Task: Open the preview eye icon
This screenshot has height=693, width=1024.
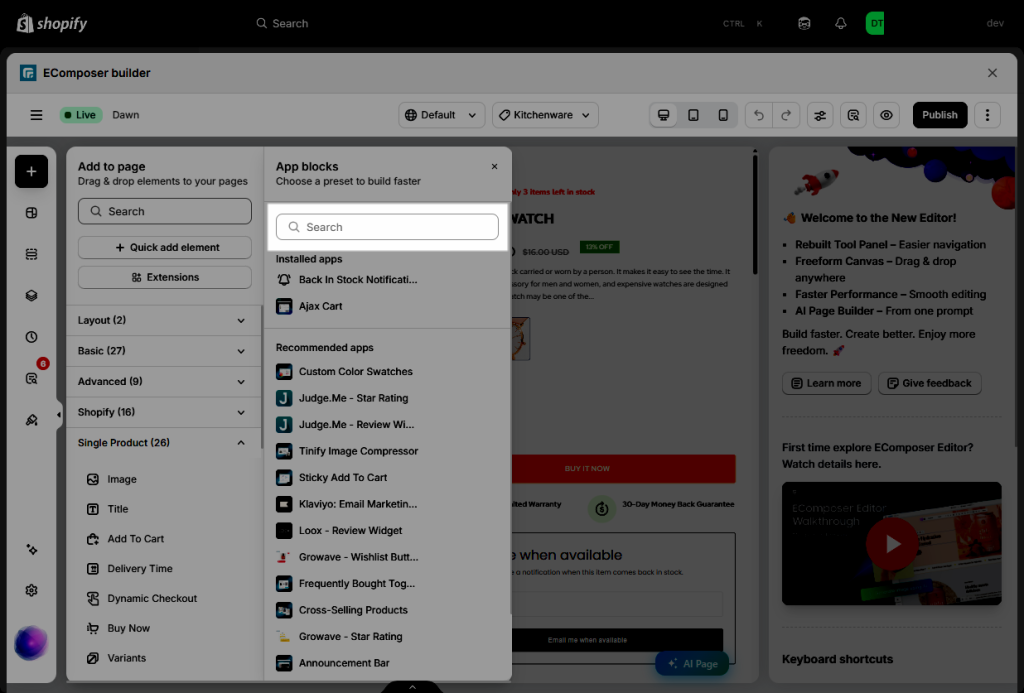Action: pyautogui.click(x=886, y=115)
